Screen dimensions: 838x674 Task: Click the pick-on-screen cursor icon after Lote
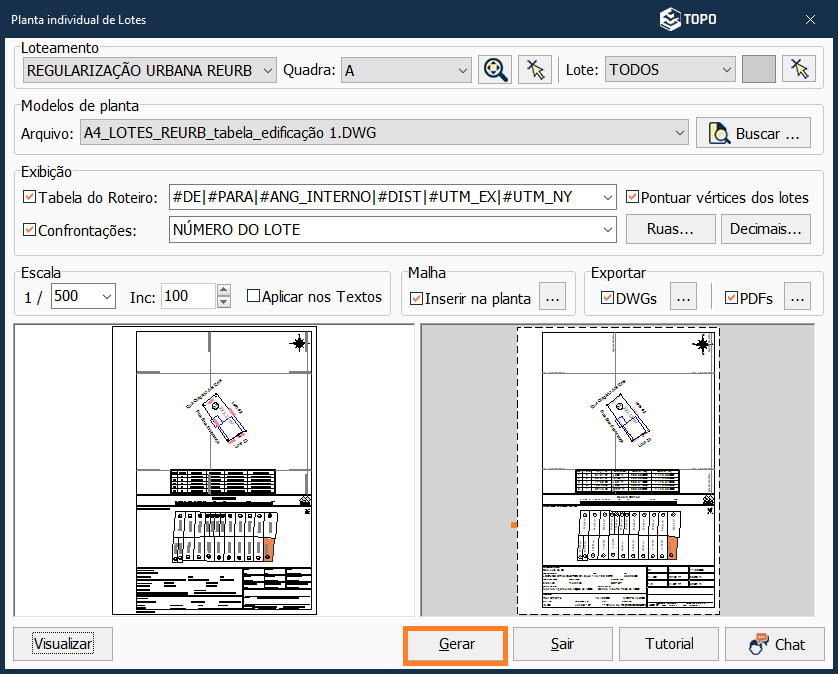click(x=798, y=69)
